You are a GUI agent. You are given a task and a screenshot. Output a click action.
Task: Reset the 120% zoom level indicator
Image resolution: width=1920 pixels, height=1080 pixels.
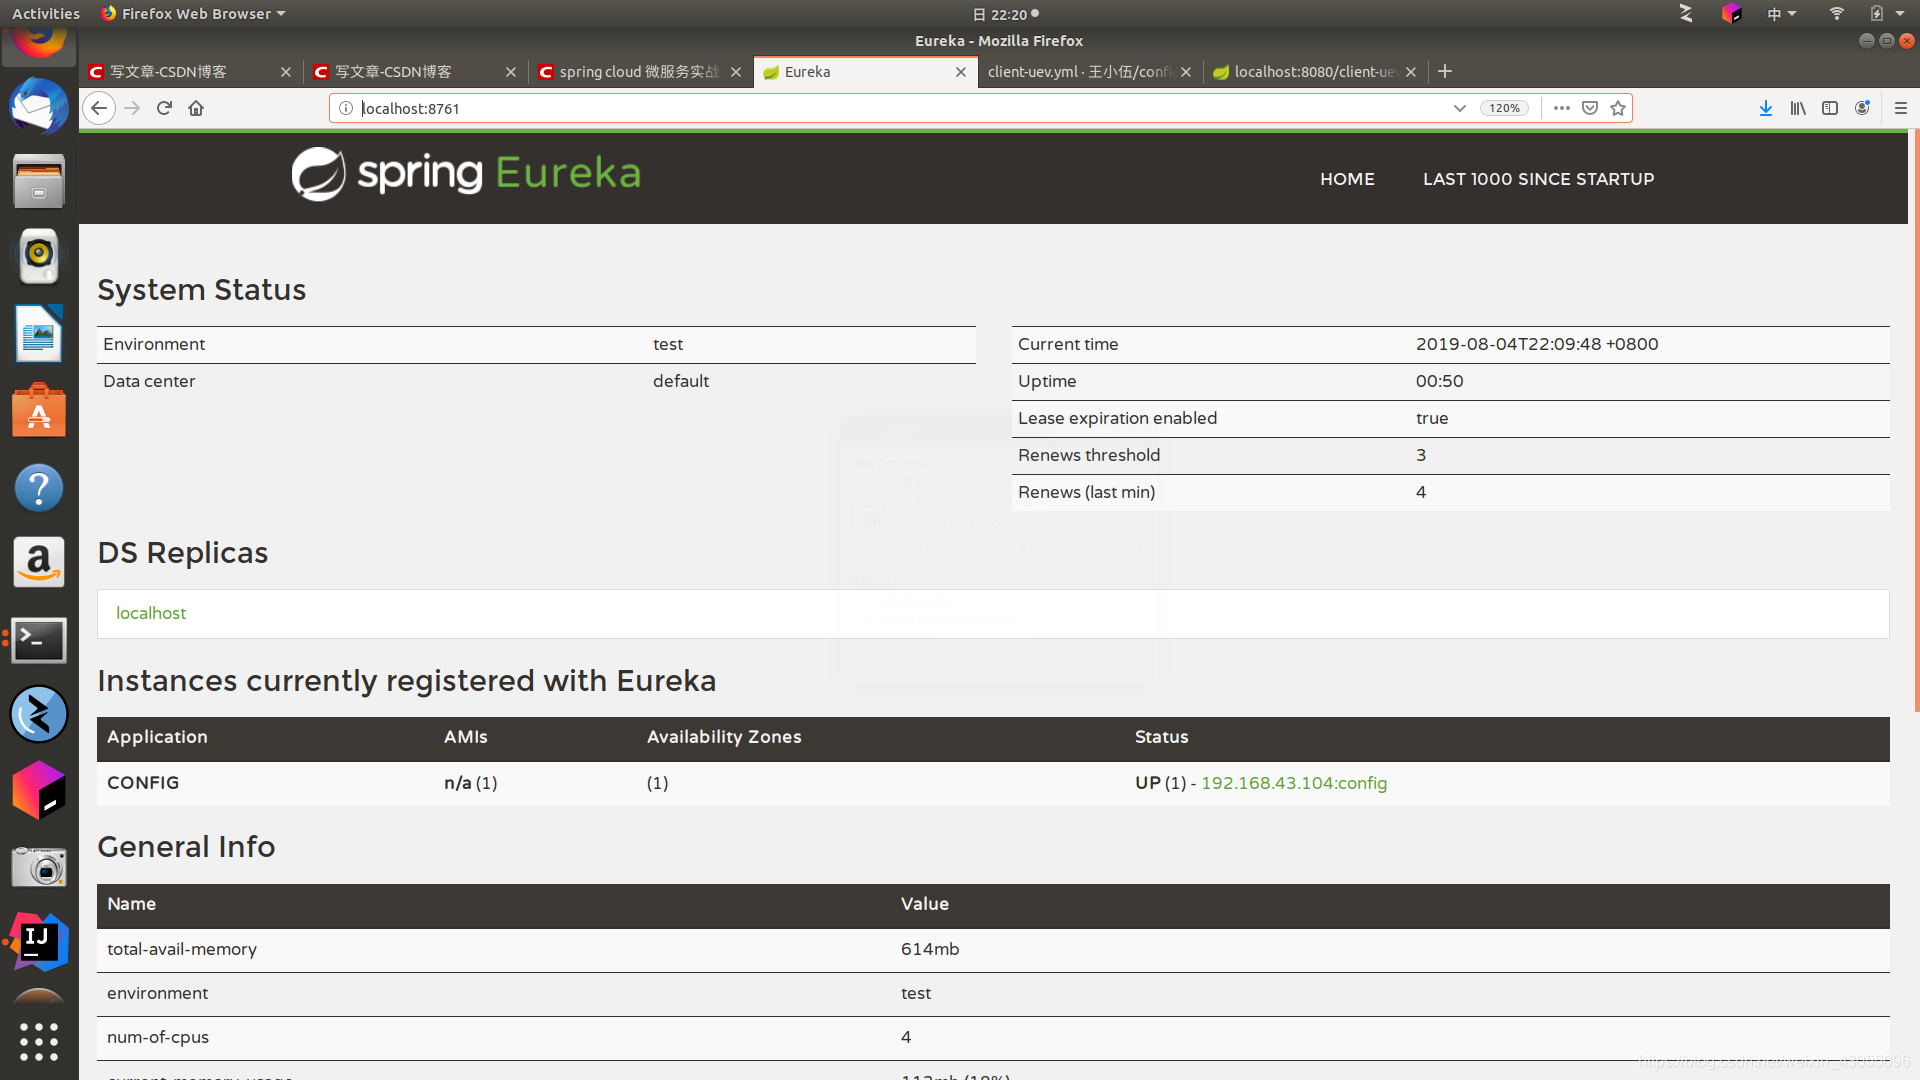coord(1504,108)
